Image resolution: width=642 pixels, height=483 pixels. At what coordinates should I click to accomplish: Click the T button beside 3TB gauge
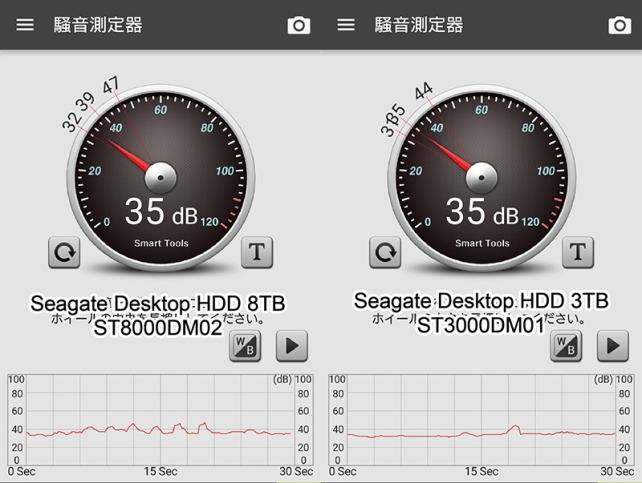pyautogui.click(x=578, y=253)
